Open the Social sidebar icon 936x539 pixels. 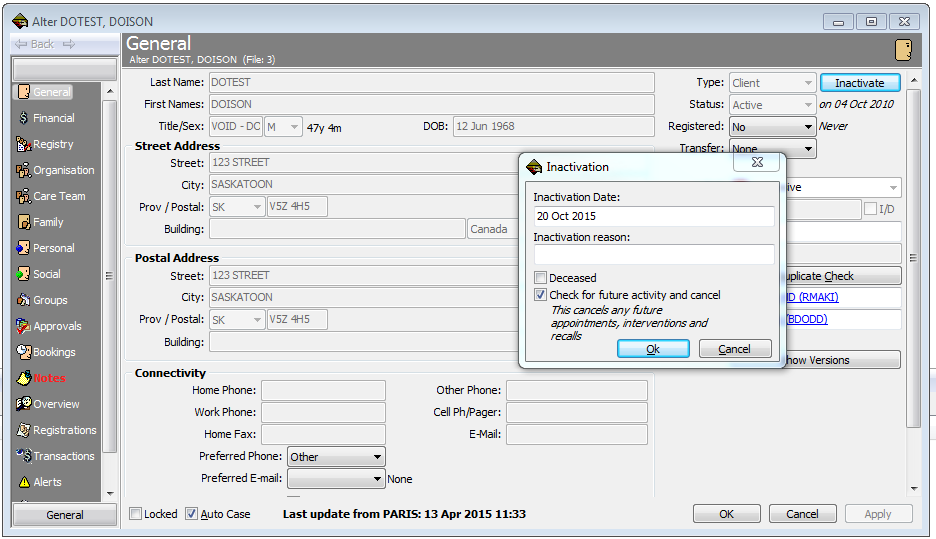coord(24,274)
